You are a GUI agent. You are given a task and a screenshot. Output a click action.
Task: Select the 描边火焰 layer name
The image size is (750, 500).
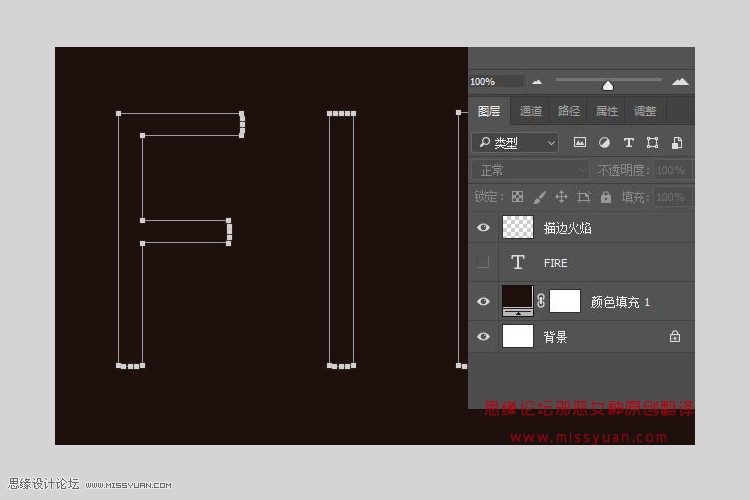click(567, 228)
